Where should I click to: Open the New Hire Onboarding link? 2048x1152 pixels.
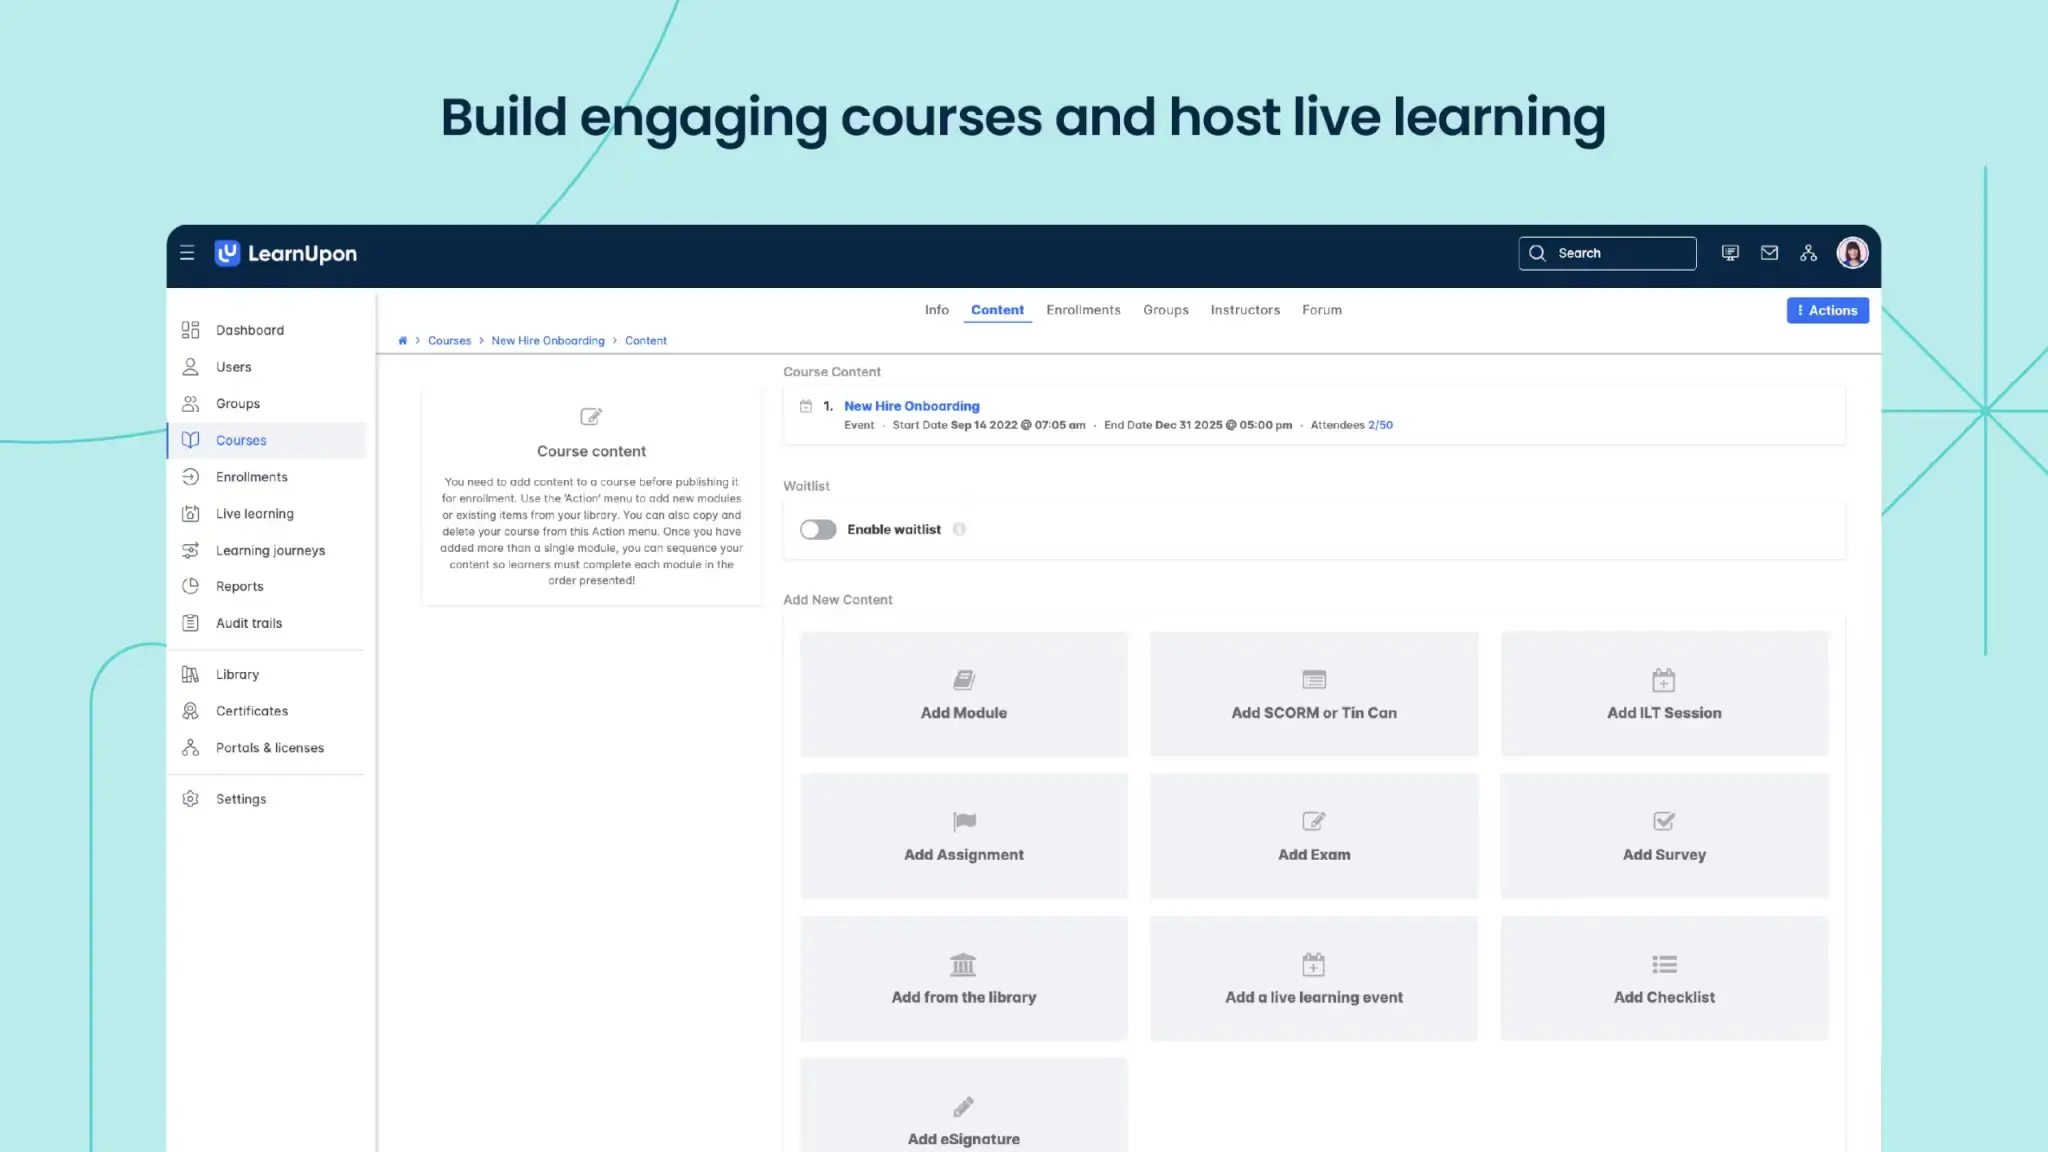pos(911,406)
